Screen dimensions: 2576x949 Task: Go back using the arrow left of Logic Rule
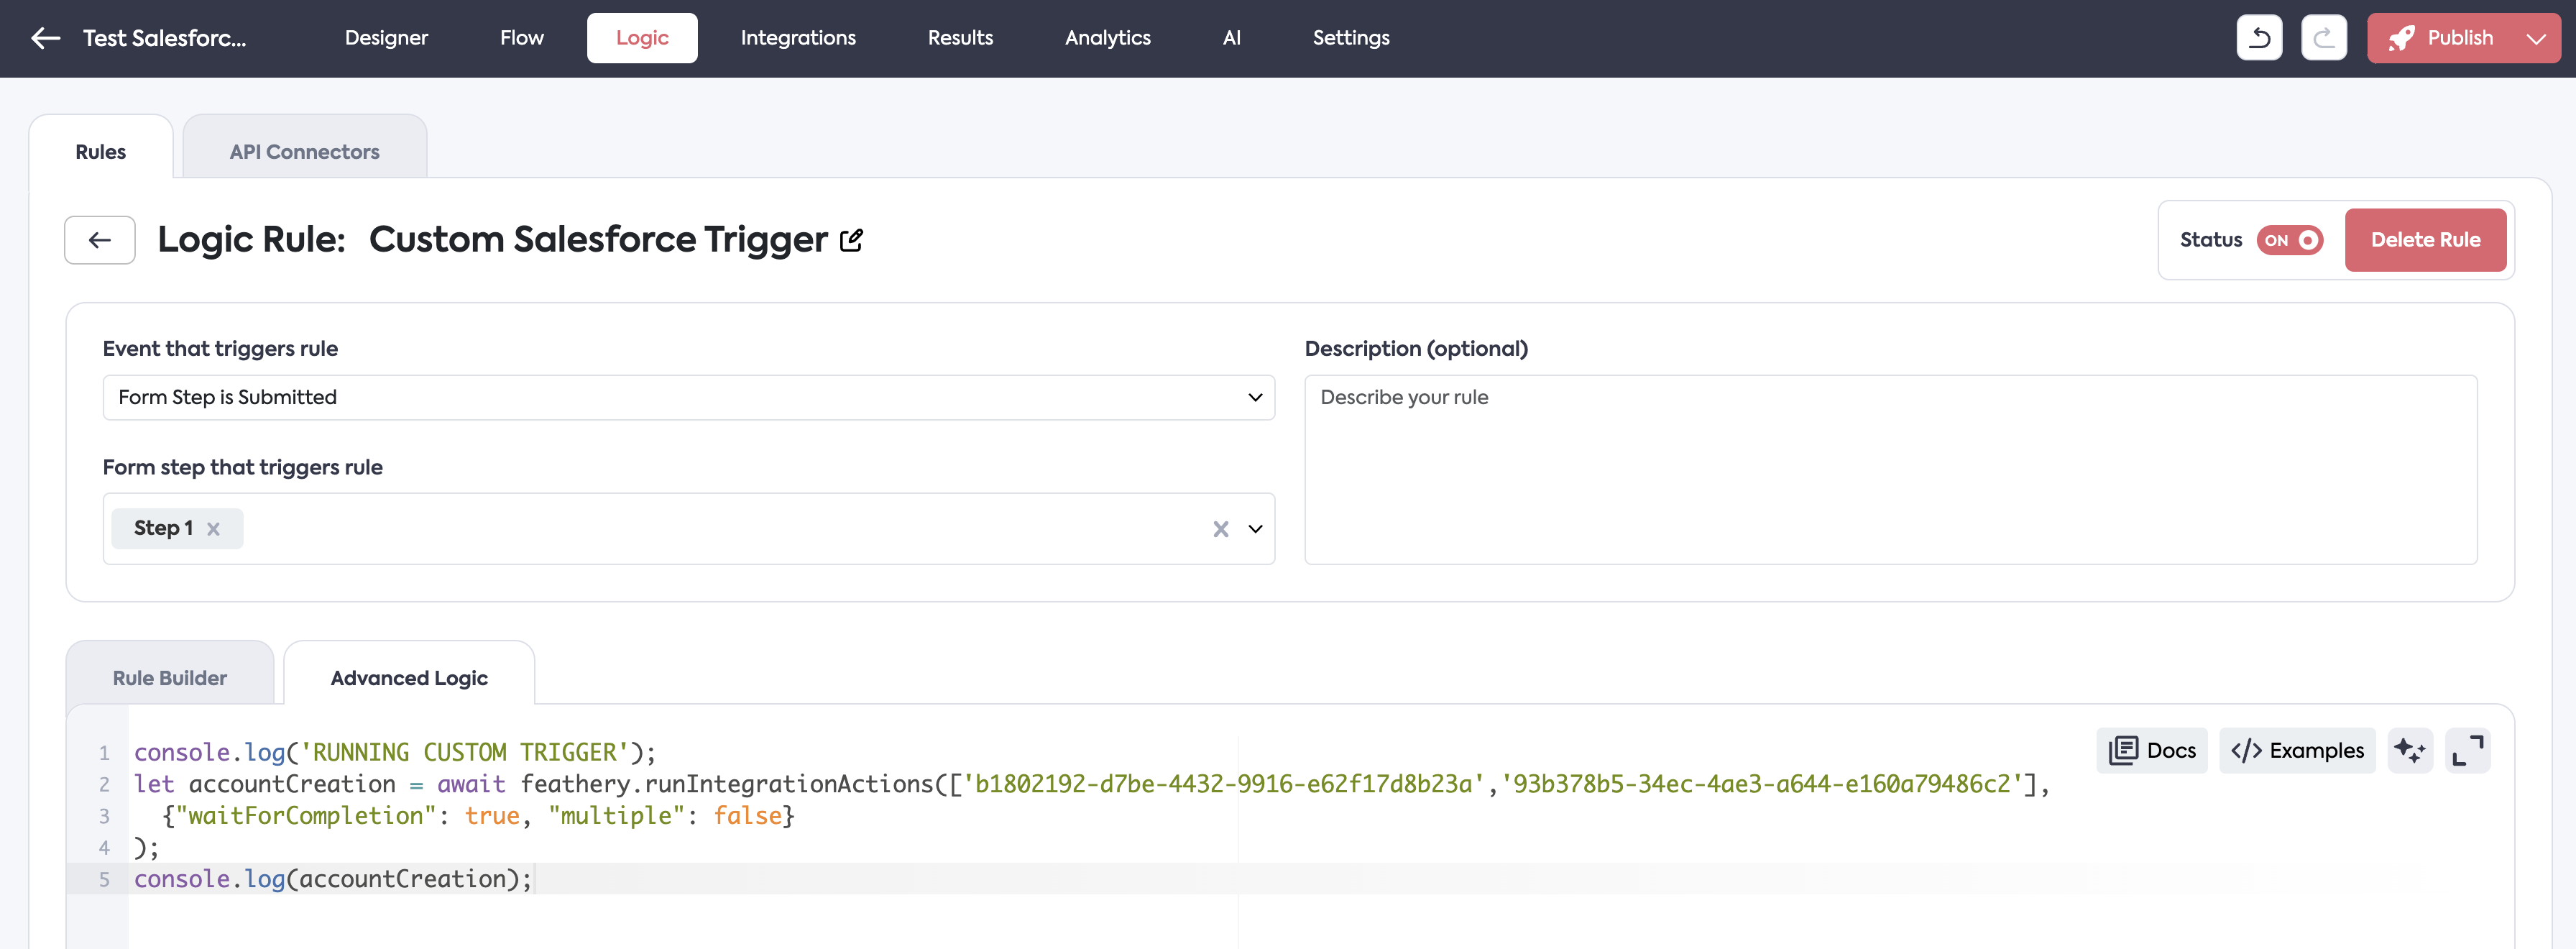pyautogui.click(x=100, y=240)
